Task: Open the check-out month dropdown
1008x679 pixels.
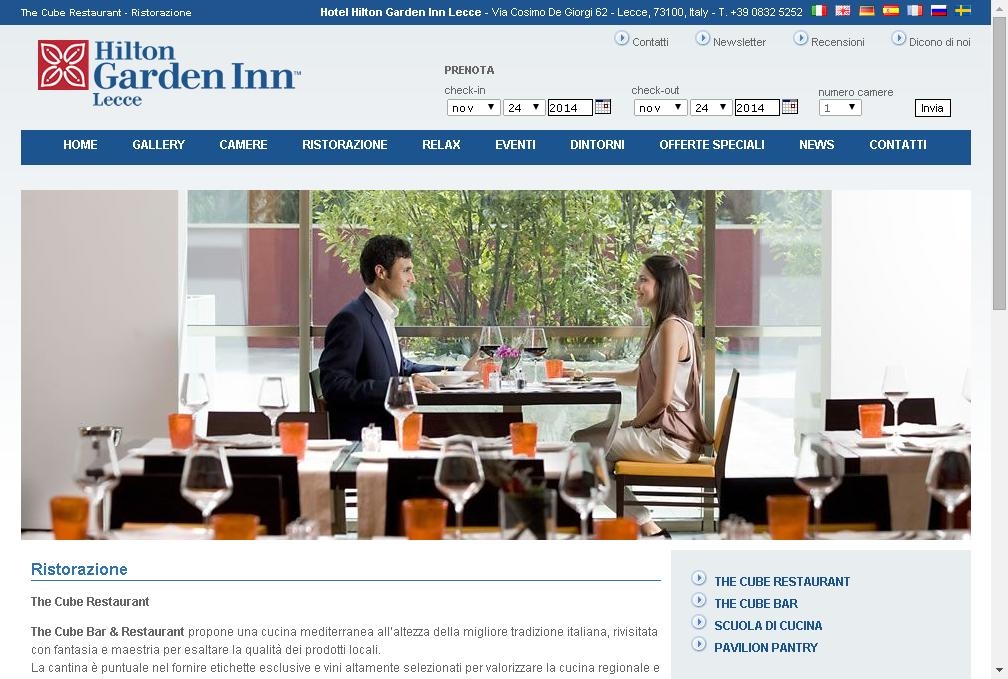Action: [660, 107]
